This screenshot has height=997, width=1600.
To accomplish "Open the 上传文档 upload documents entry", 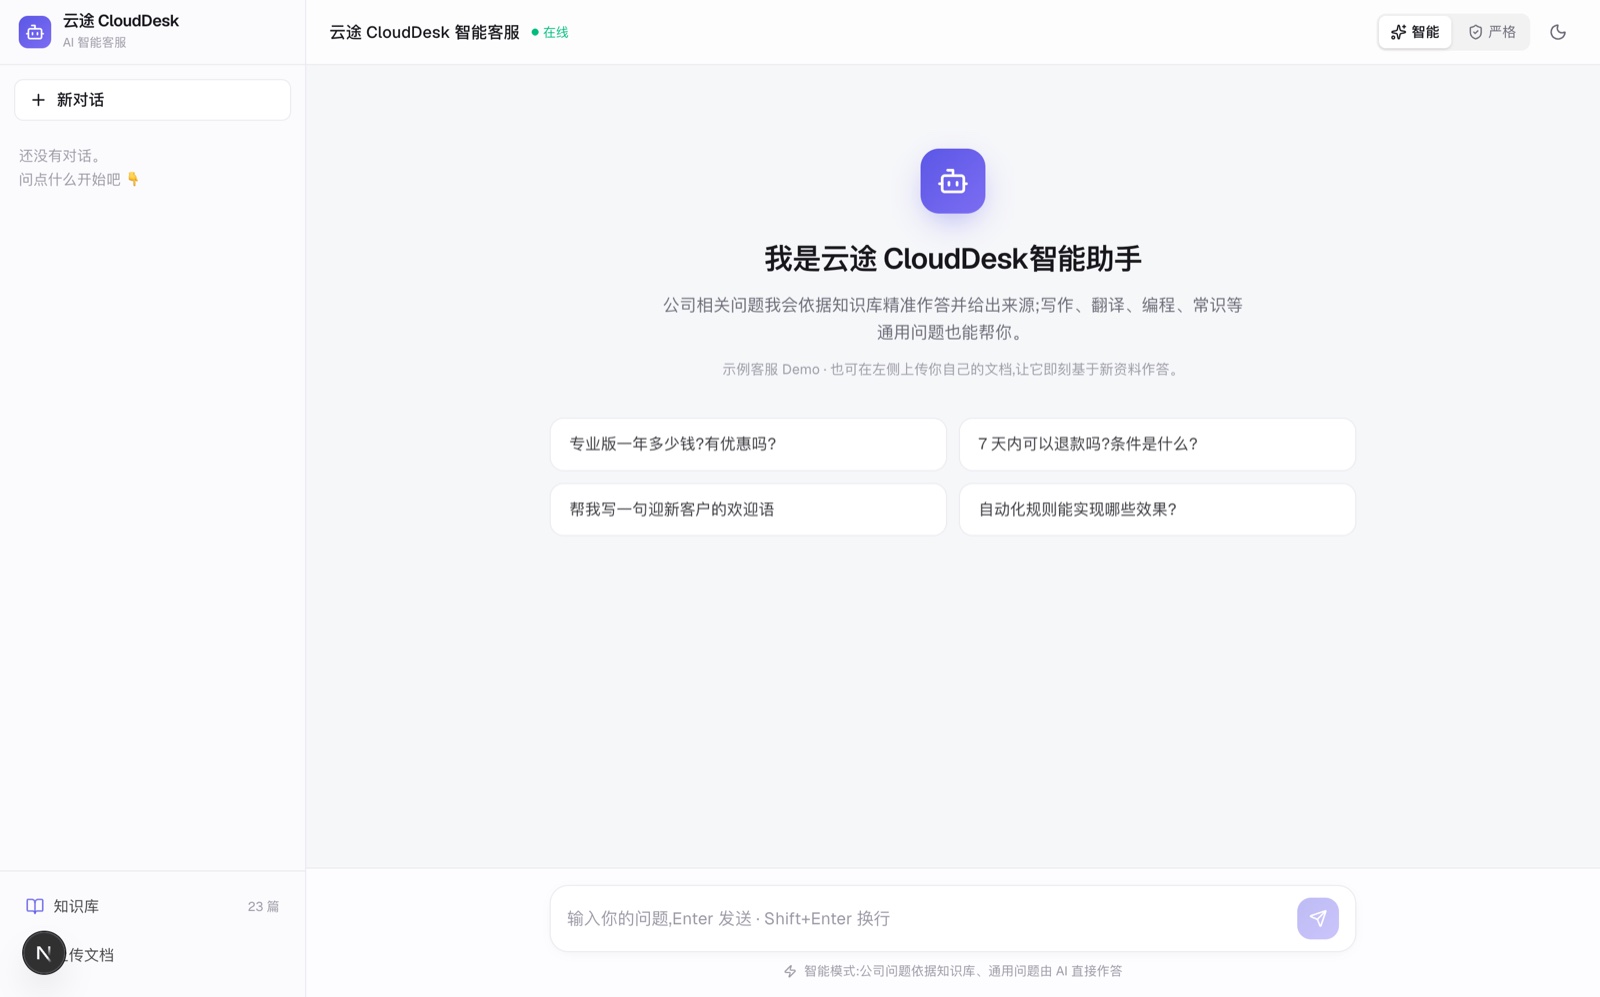I will tap(152, 955).
